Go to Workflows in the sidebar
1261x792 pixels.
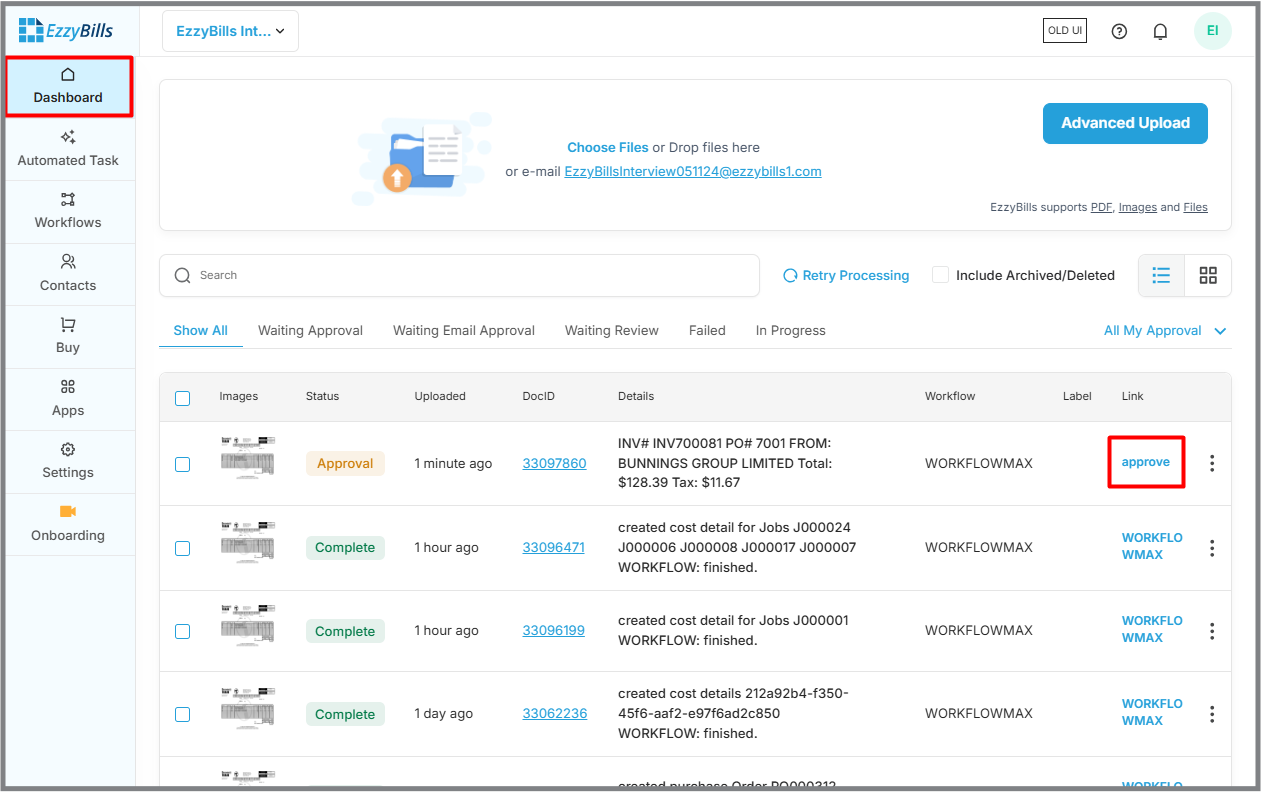[x=68, y=211]
